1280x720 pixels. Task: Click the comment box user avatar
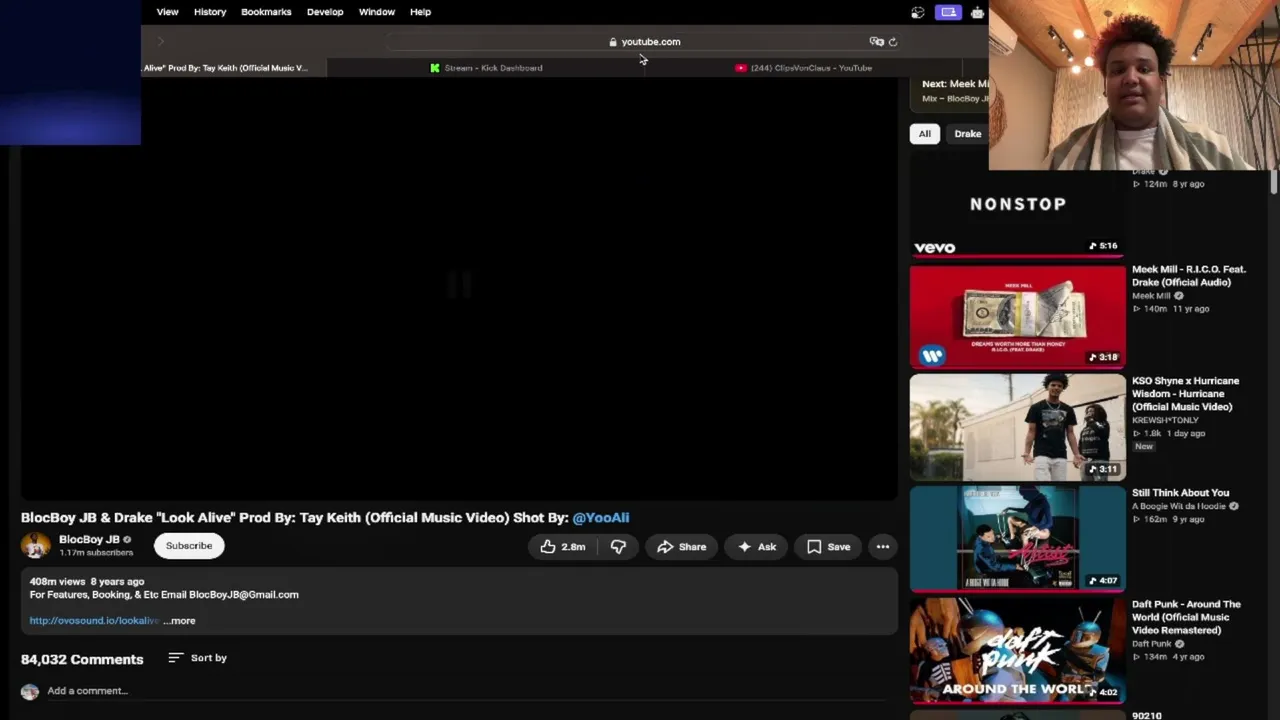30,691
